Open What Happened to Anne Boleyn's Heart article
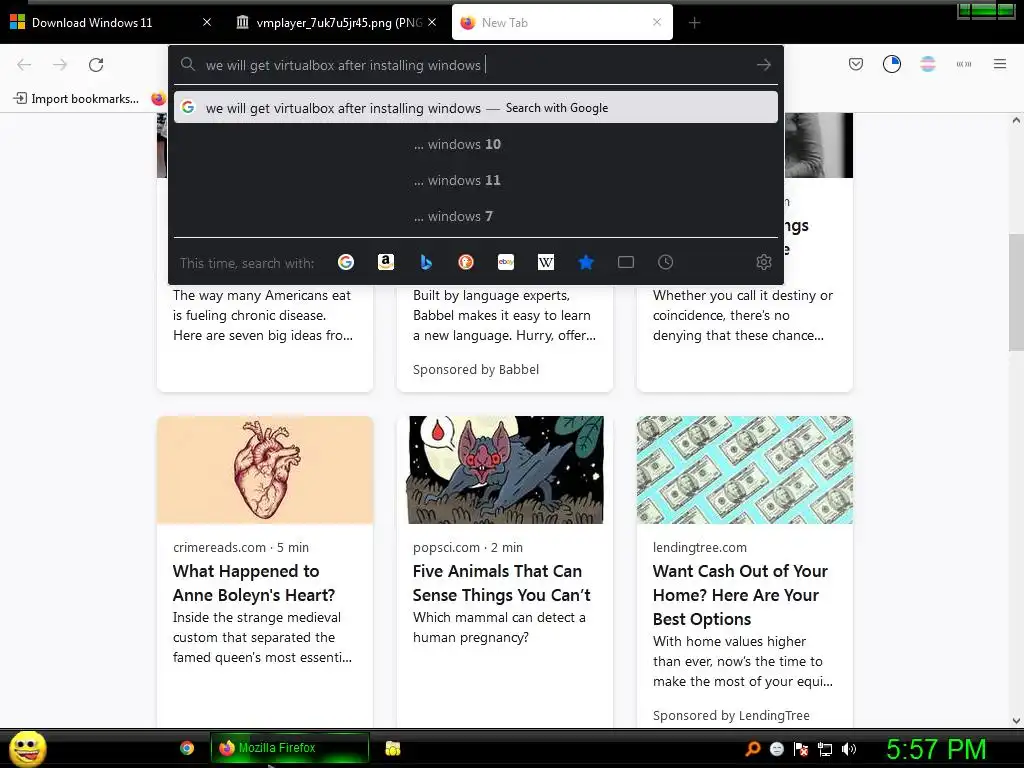This screenshot has width=1024, height=768. [254, 583]
